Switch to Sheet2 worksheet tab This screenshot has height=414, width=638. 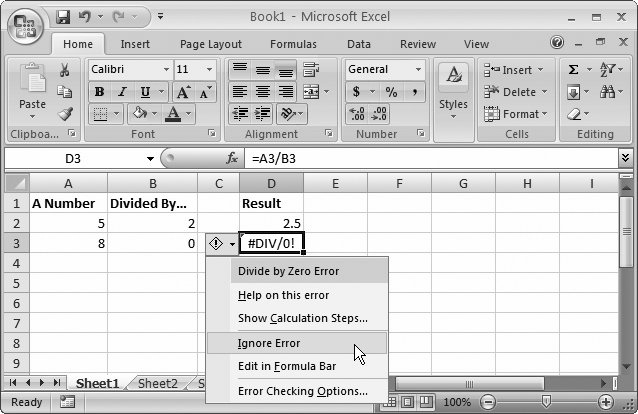158,383
